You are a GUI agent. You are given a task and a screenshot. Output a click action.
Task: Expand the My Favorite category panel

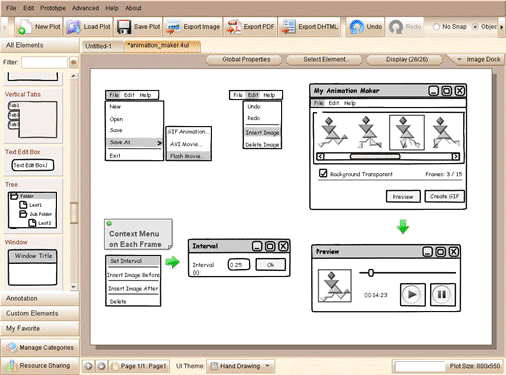pyautogui.click(x=40, y=328)
